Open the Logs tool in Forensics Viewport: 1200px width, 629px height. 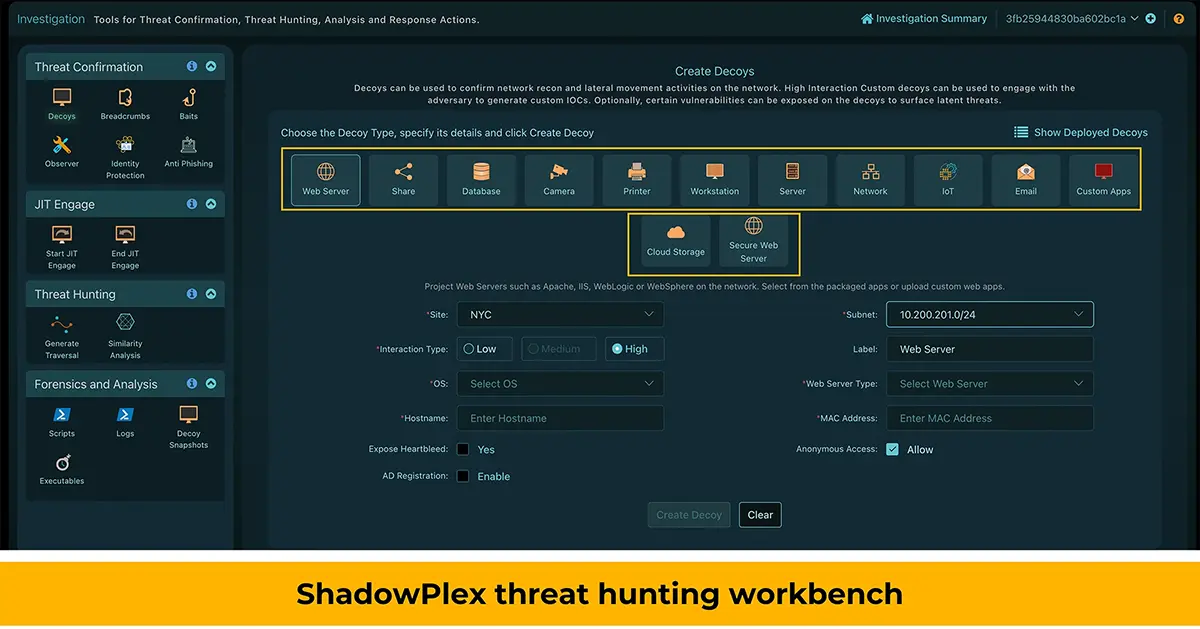tap(125, 421)
